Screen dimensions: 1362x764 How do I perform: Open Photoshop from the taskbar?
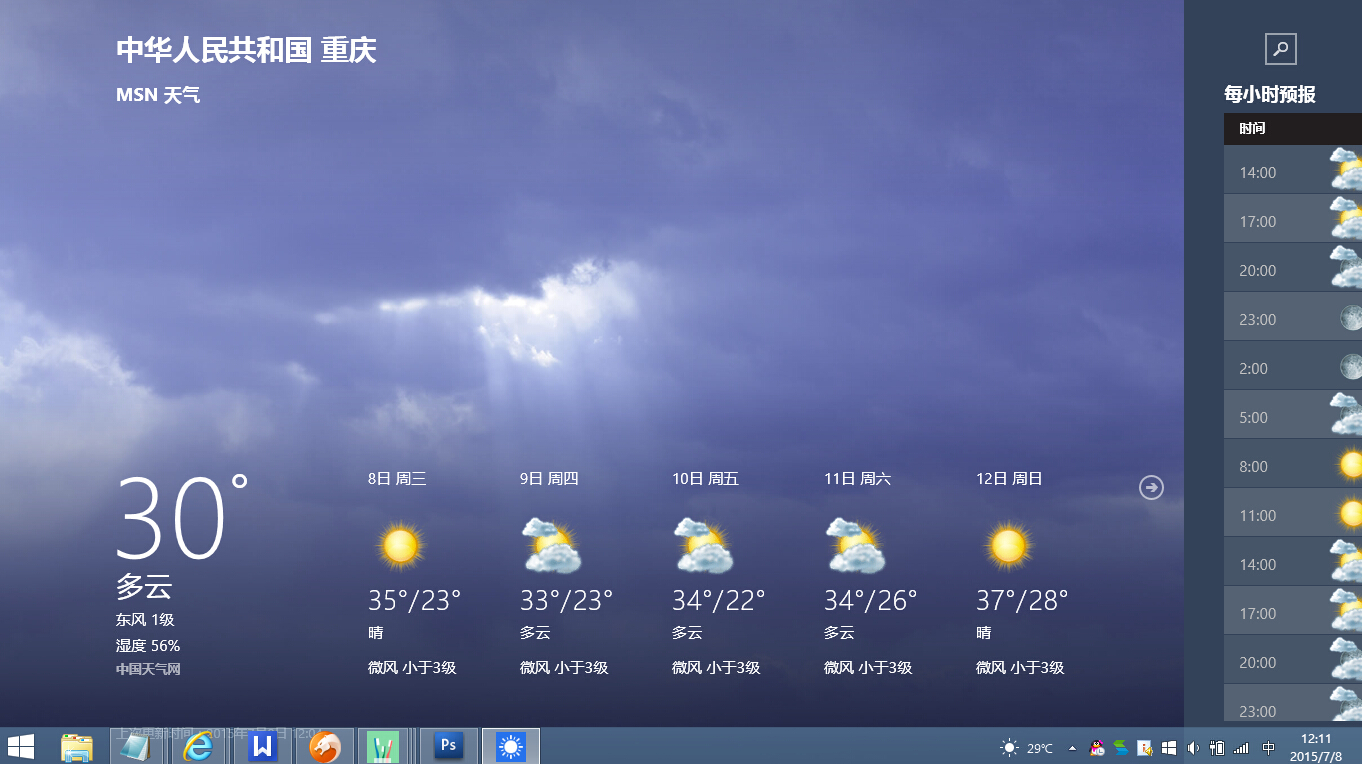pos(448,746)
